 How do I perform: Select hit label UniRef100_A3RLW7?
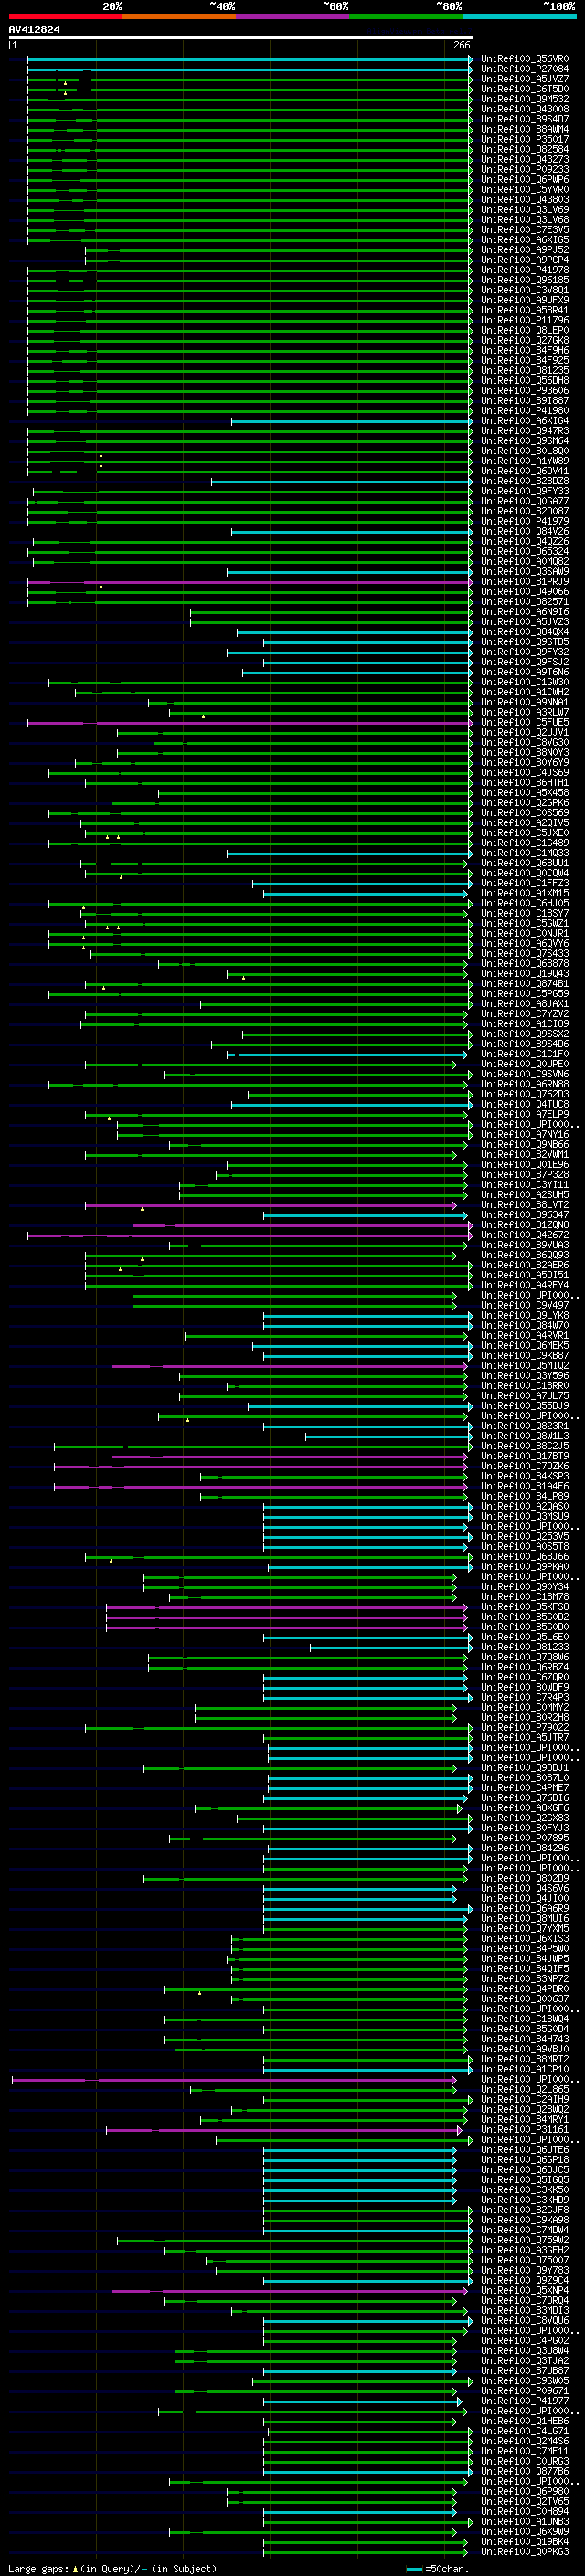(525, 712)
